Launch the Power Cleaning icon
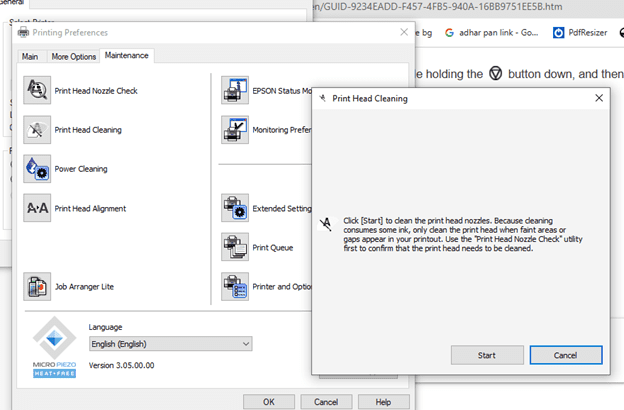The height and width of the screenshot is (410, 624). point(37,169)
